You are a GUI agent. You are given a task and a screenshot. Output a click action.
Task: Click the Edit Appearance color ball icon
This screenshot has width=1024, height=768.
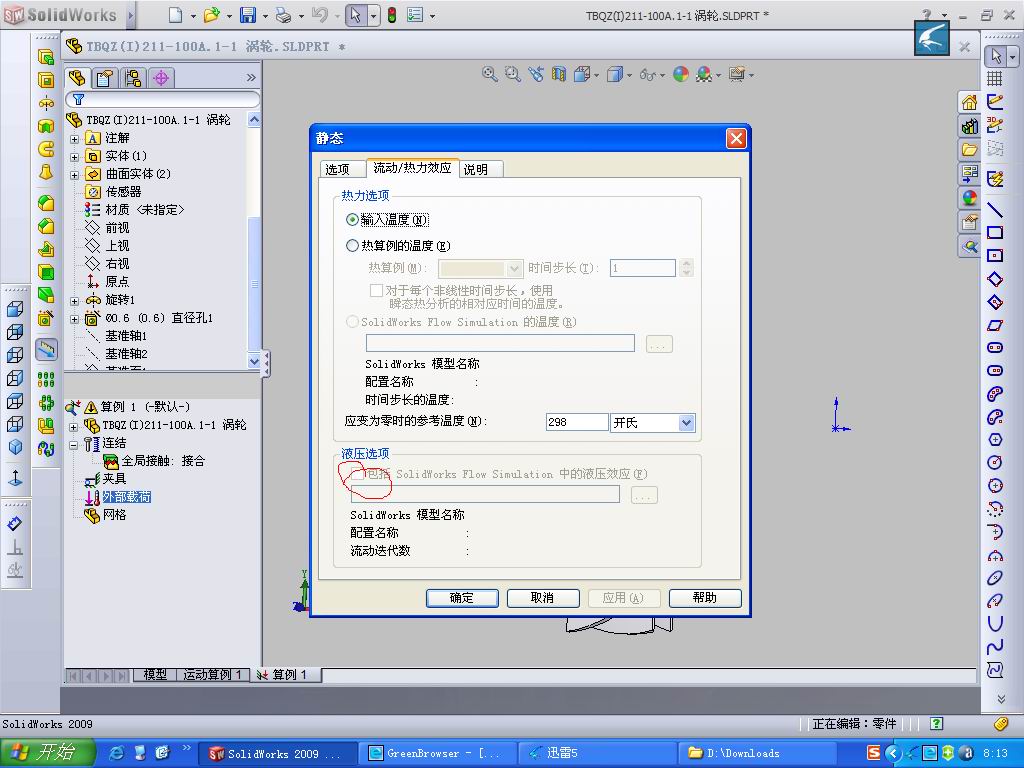[x=680, y=74]
